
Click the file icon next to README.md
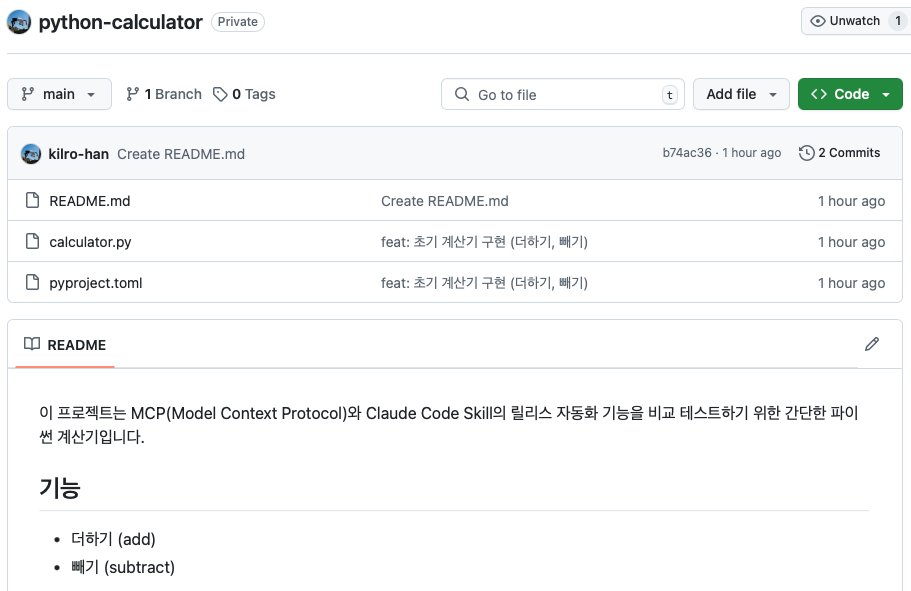(x=33, y=200)
